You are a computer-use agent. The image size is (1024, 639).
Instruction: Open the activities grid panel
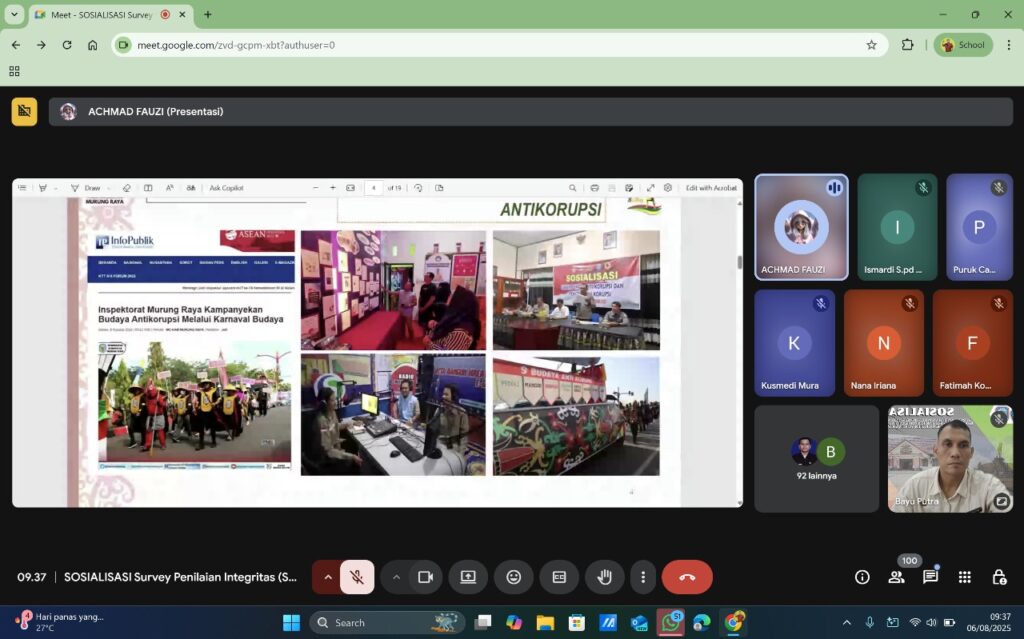click(964, 577)
